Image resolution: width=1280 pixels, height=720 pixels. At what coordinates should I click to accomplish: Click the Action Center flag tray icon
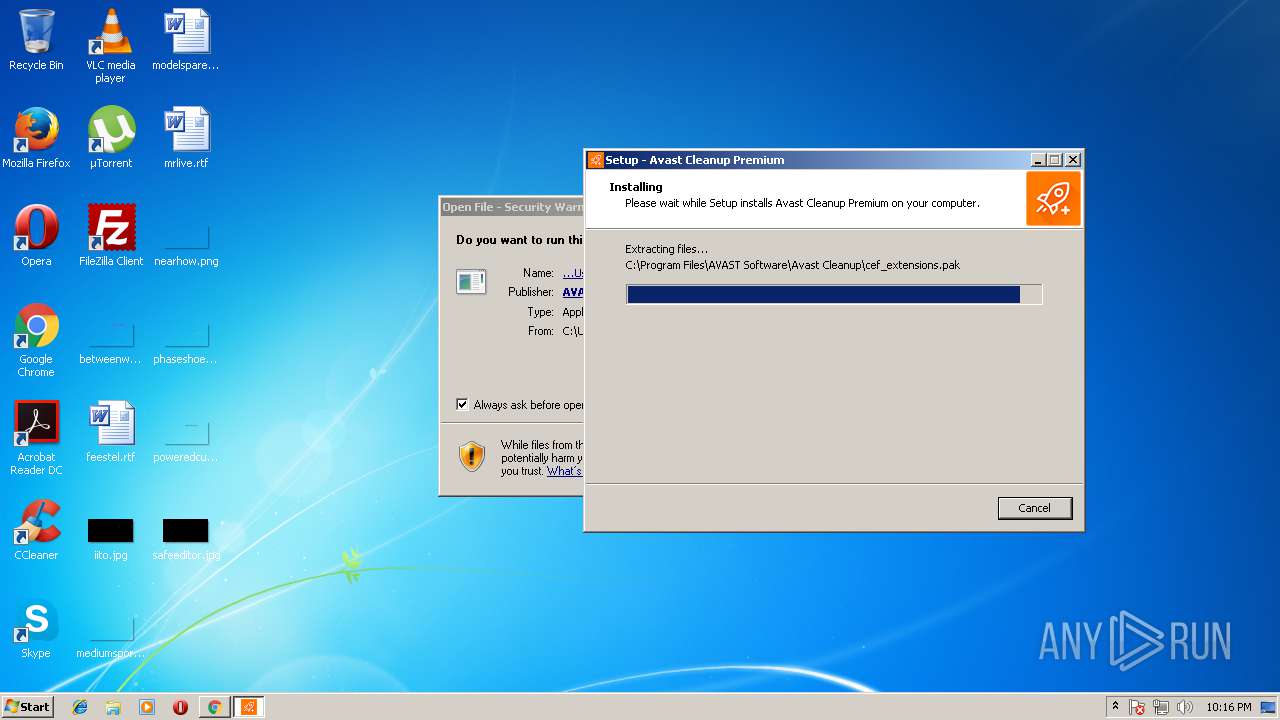1137,707
